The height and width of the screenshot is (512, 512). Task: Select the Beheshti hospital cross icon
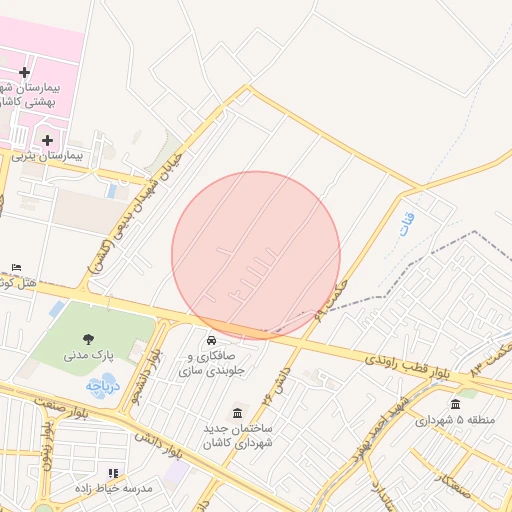click(x=24, y=72)
